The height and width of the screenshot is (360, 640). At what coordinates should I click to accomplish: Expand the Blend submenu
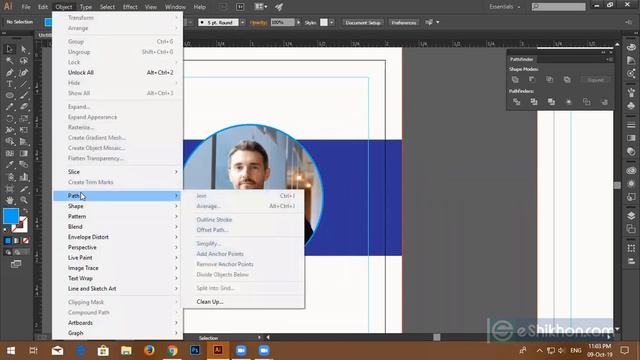(118, 227)
